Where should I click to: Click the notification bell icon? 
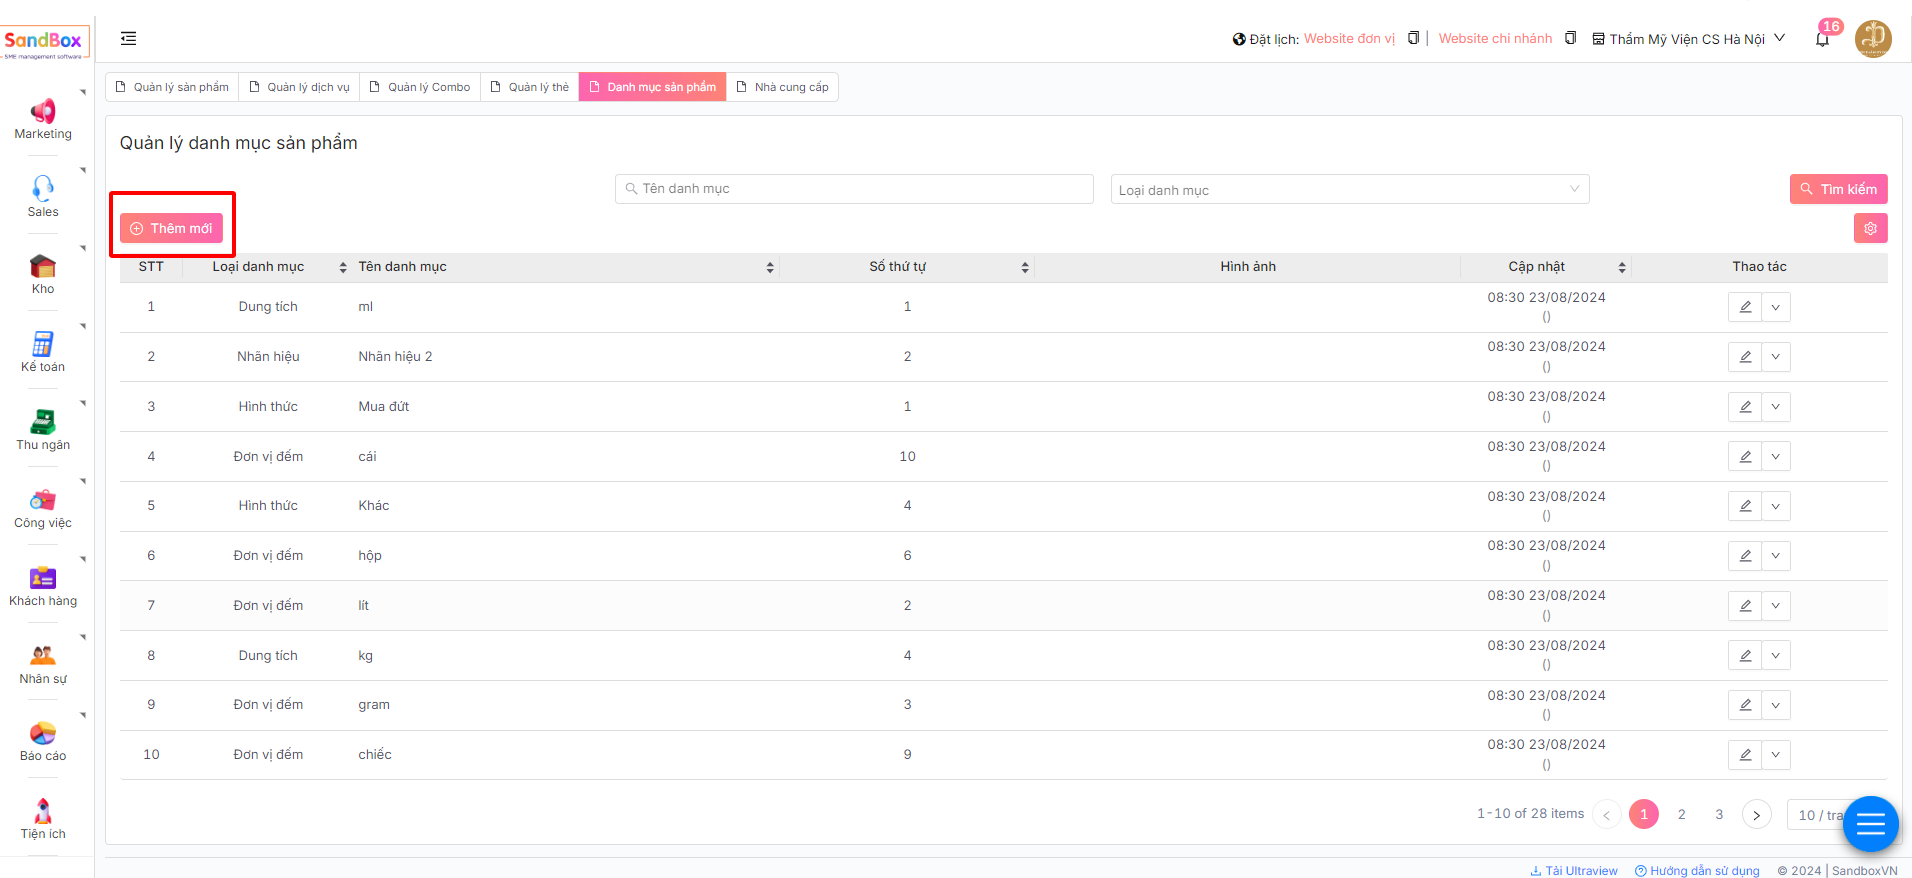1822,40
